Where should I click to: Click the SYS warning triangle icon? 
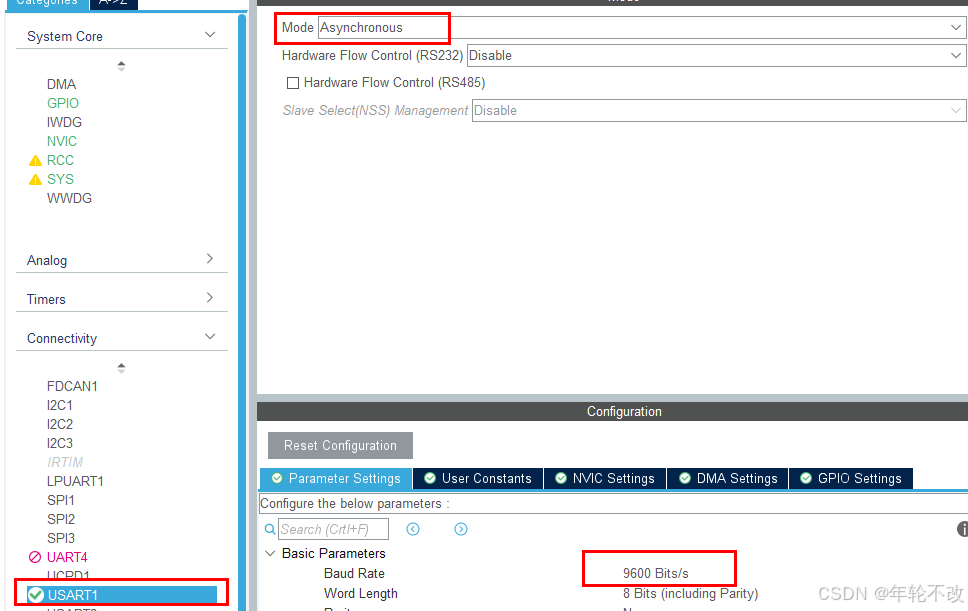click(x=36, y=179)
